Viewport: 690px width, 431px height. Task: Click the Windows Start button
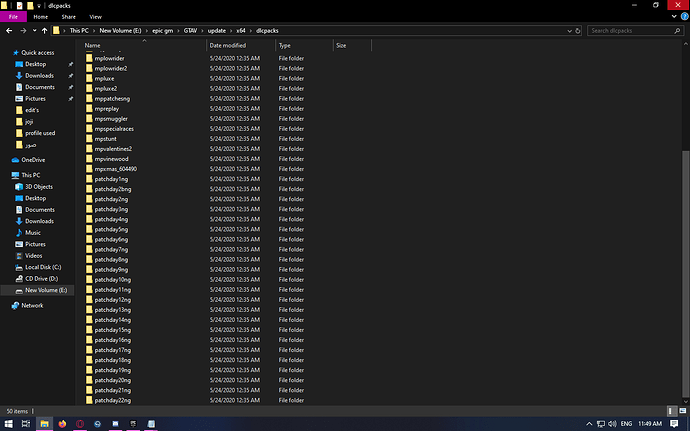(x=9, y=423)
